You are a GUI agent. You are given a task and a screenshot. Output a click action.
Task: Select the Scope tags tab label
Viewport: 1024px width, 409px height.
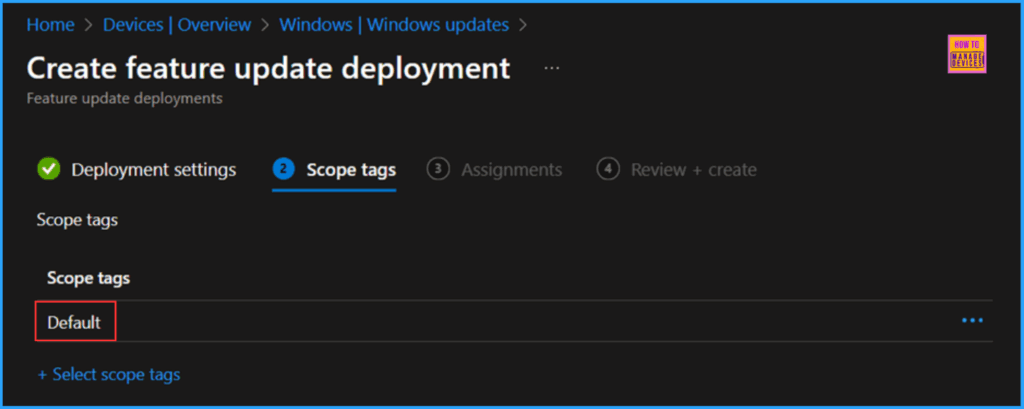click(x=351, y=170)
